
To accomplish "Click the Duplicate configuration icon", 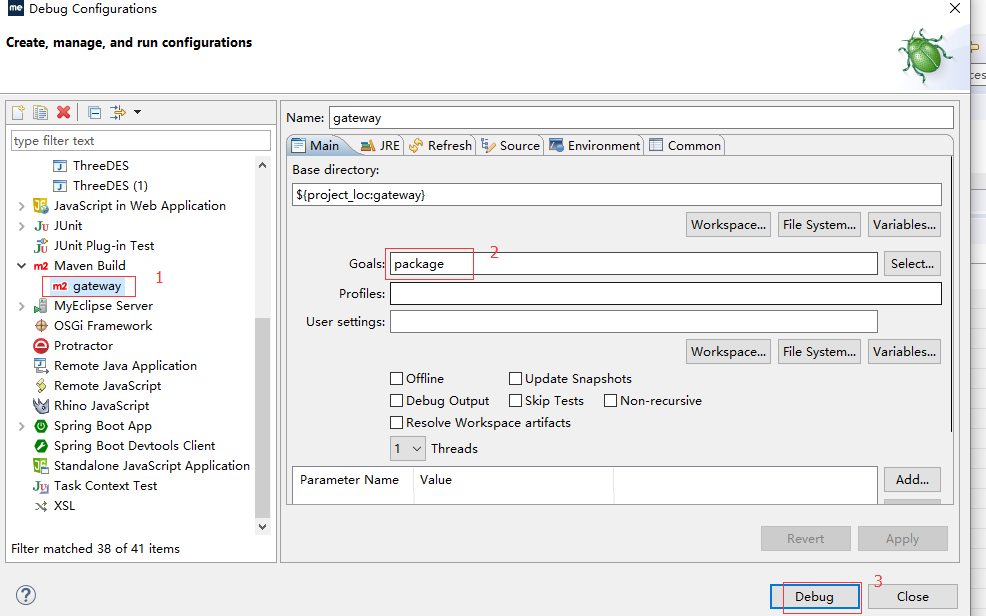I will pyautogui.click(x=40, y=113).
